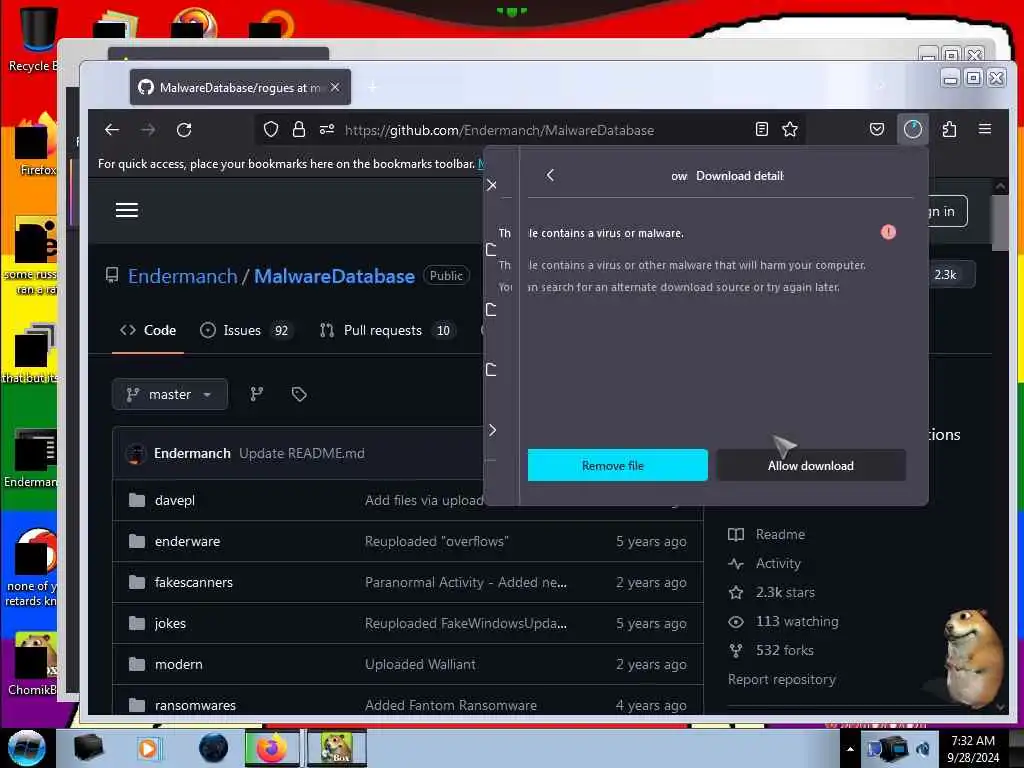Open GitHub's hamburger navigation menu

[x=127, y=210]
